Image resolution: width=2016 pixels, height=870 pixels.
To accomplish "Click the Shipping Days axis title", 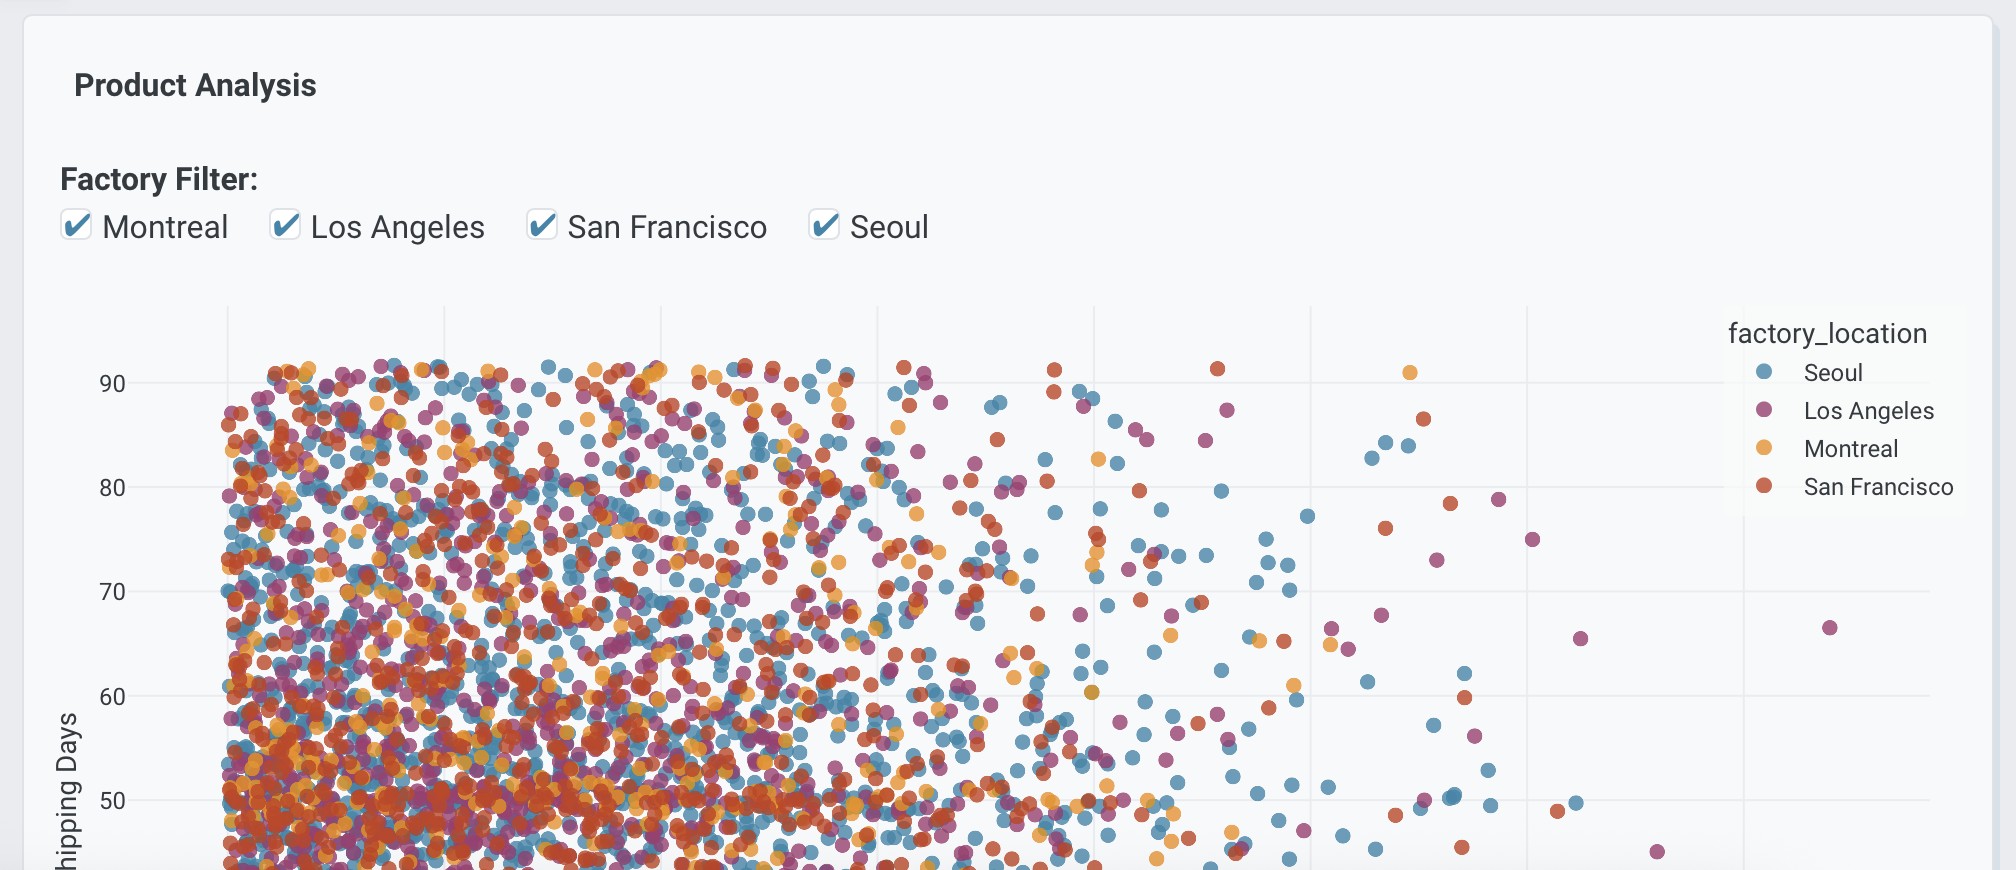I will click(67, 790).
